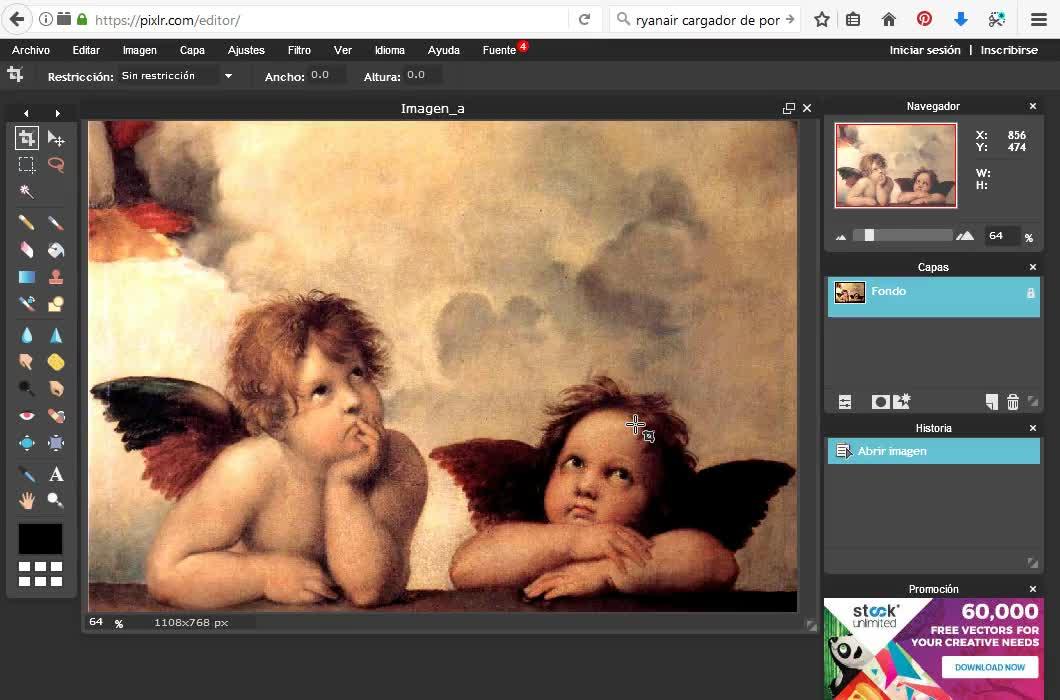This screenshot has height=700, width=1060.
Task: Click Iniciar sesión link
Action: tap(925, 50)
